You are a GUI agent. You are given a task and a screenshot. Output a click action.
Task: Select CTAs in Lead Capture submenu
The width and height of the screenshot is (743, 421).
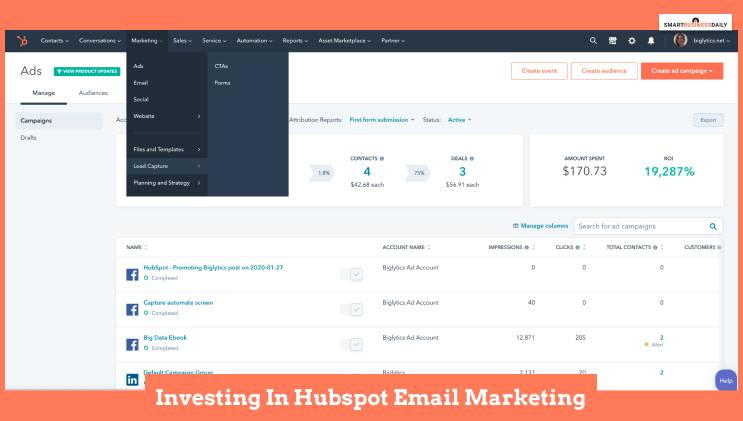click(221, 66)
